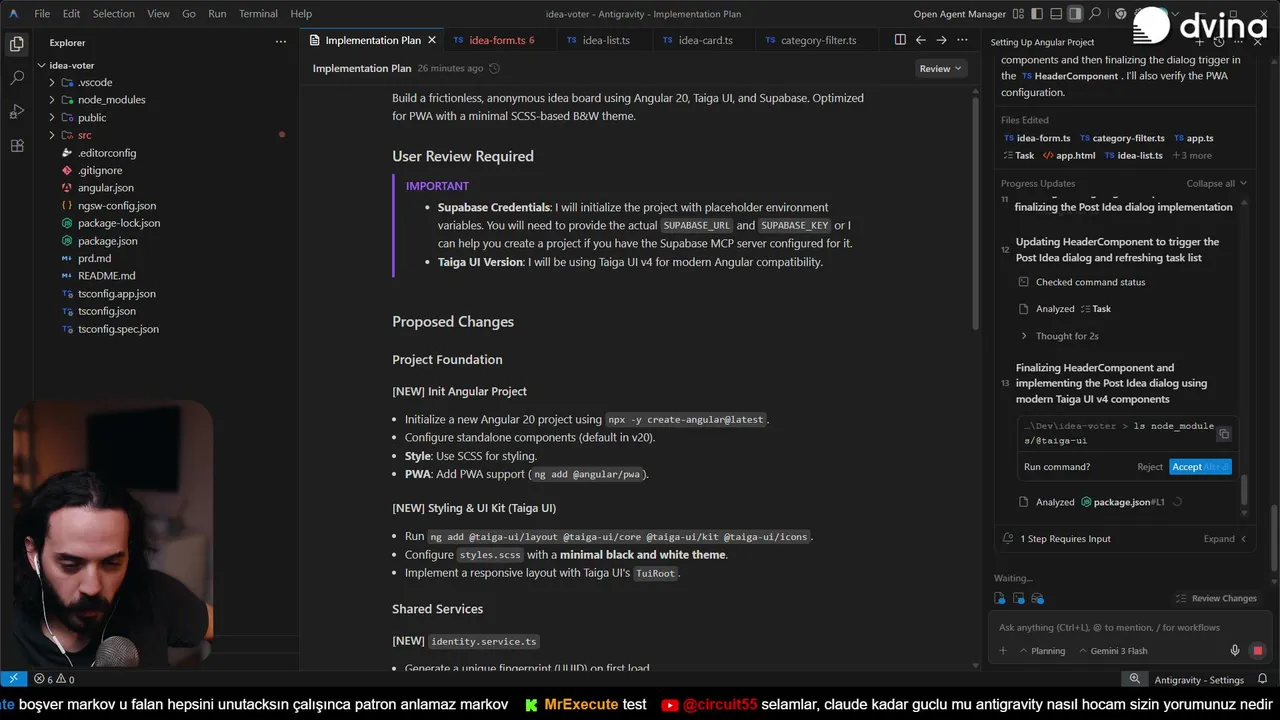Show errors and warnings in status bar
Screen dimensions: 1280x720
pos(54,680)
